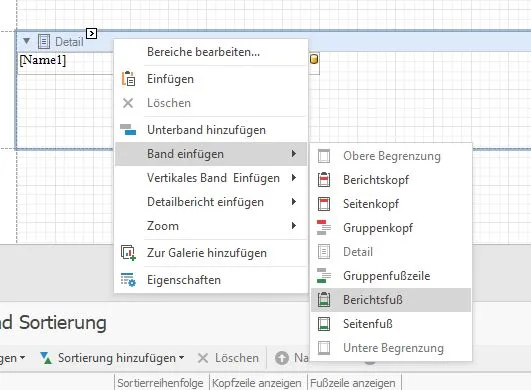Open the Zoom submenu
Viewport: 531px width, 390px height.
point(211,226)
